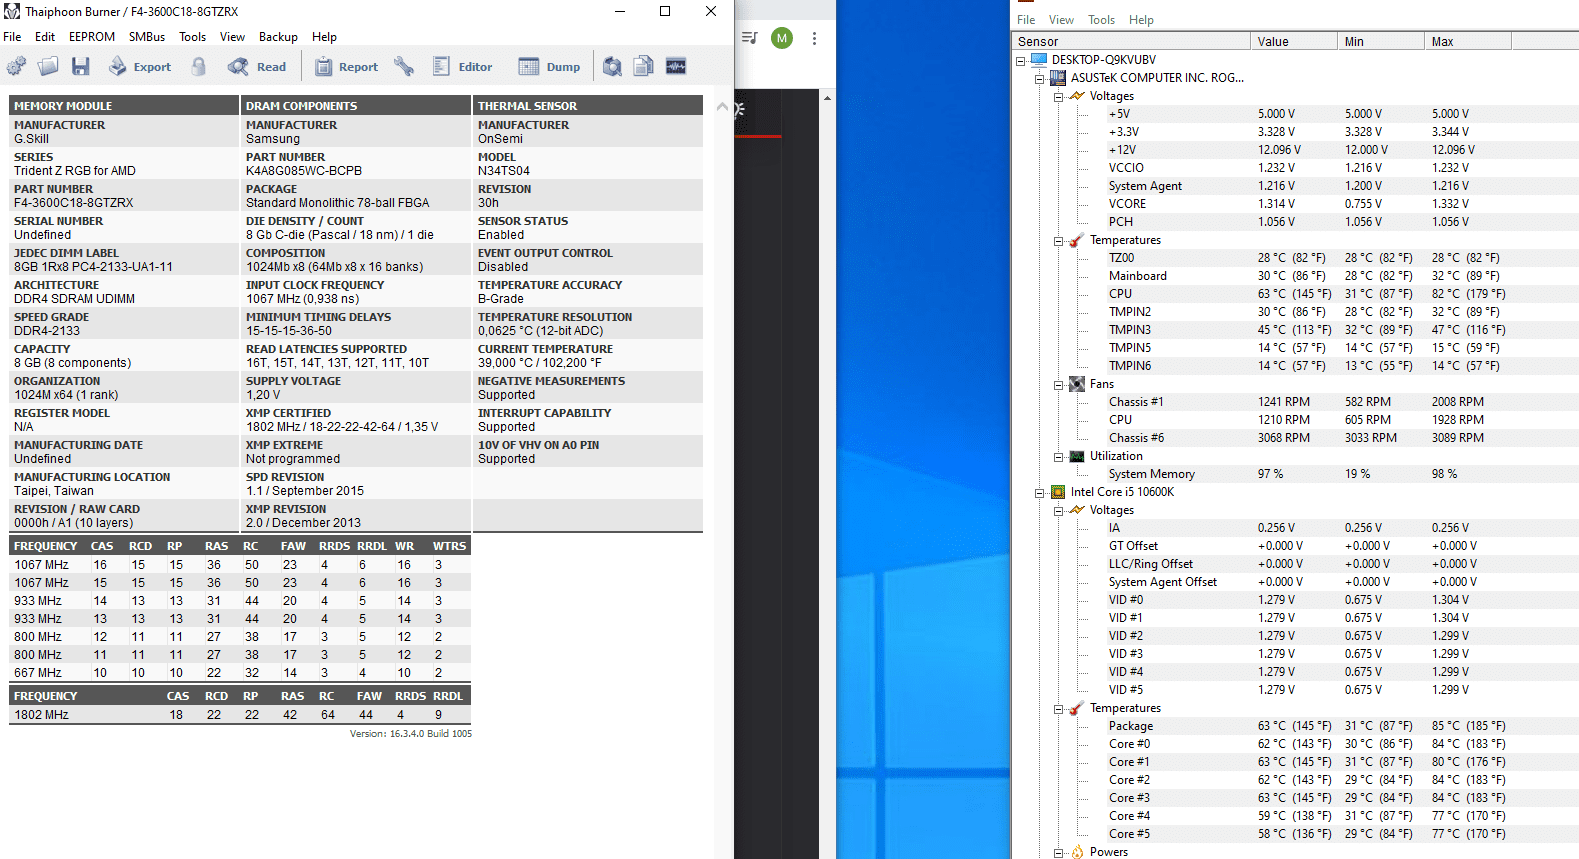Image resolution: width=1579 pixels, height=859 pixels.
Task: Open the Help menu in Thaiphoon Burner
Action: (324, 36)
